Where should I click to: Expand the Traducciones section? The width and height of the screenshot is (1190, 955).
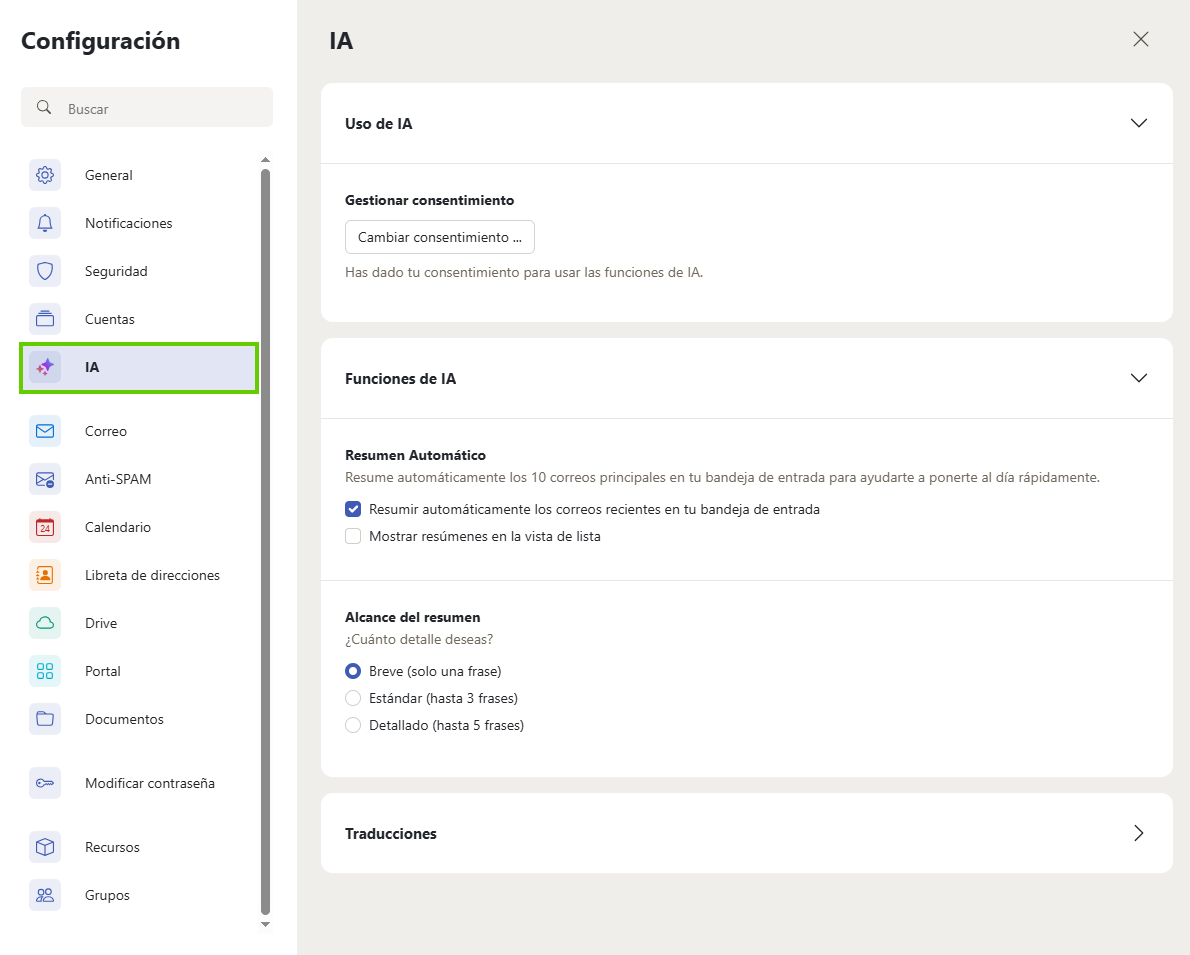click(1138, 833)
